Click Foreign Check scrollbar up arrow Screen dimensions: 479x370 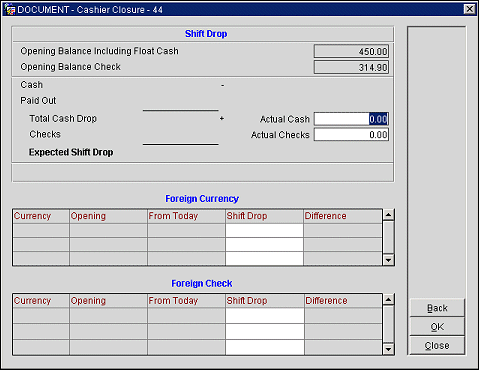(388, 299)
